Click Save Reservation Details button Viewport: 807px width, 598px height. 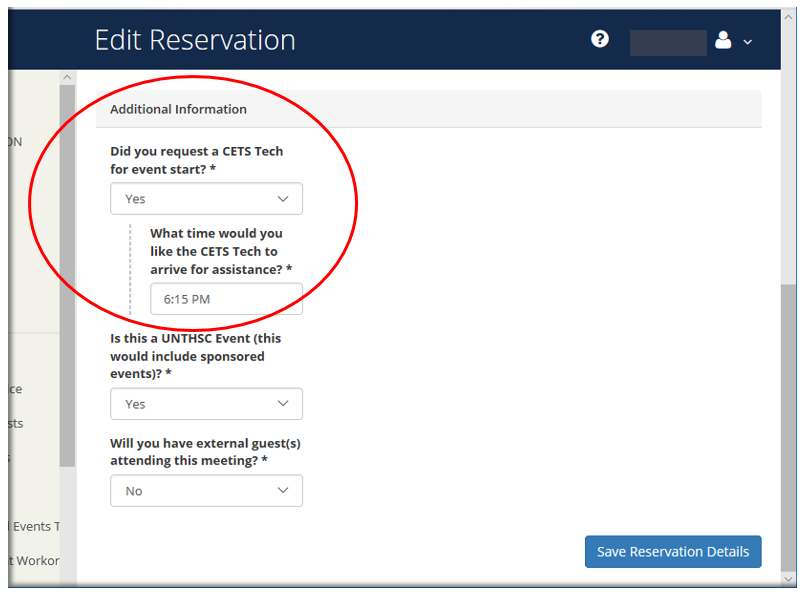tap(672, 552)
